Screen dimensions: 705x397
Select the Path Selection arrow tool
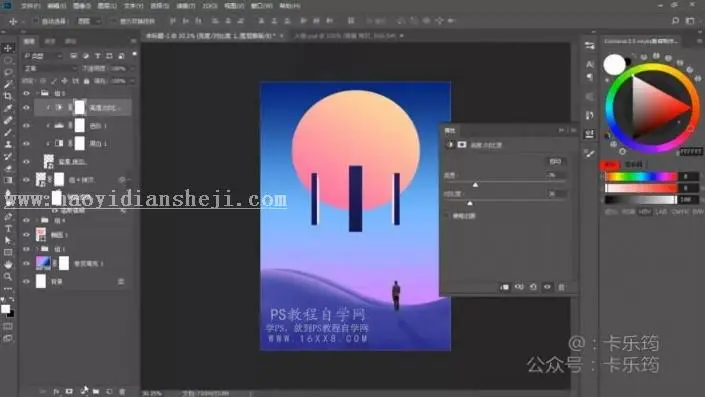coord(8,240)
